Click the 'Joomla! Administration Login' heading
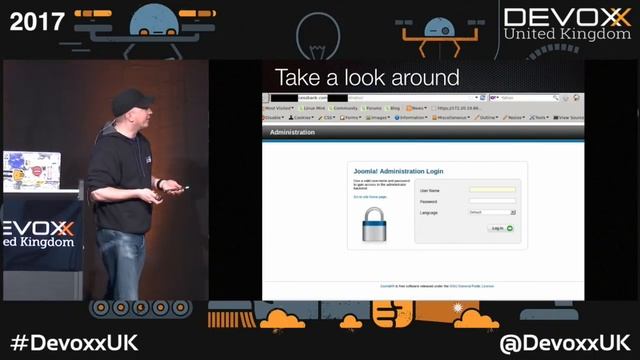The width and height of the screenshot is (640, 360). (398, 171)
